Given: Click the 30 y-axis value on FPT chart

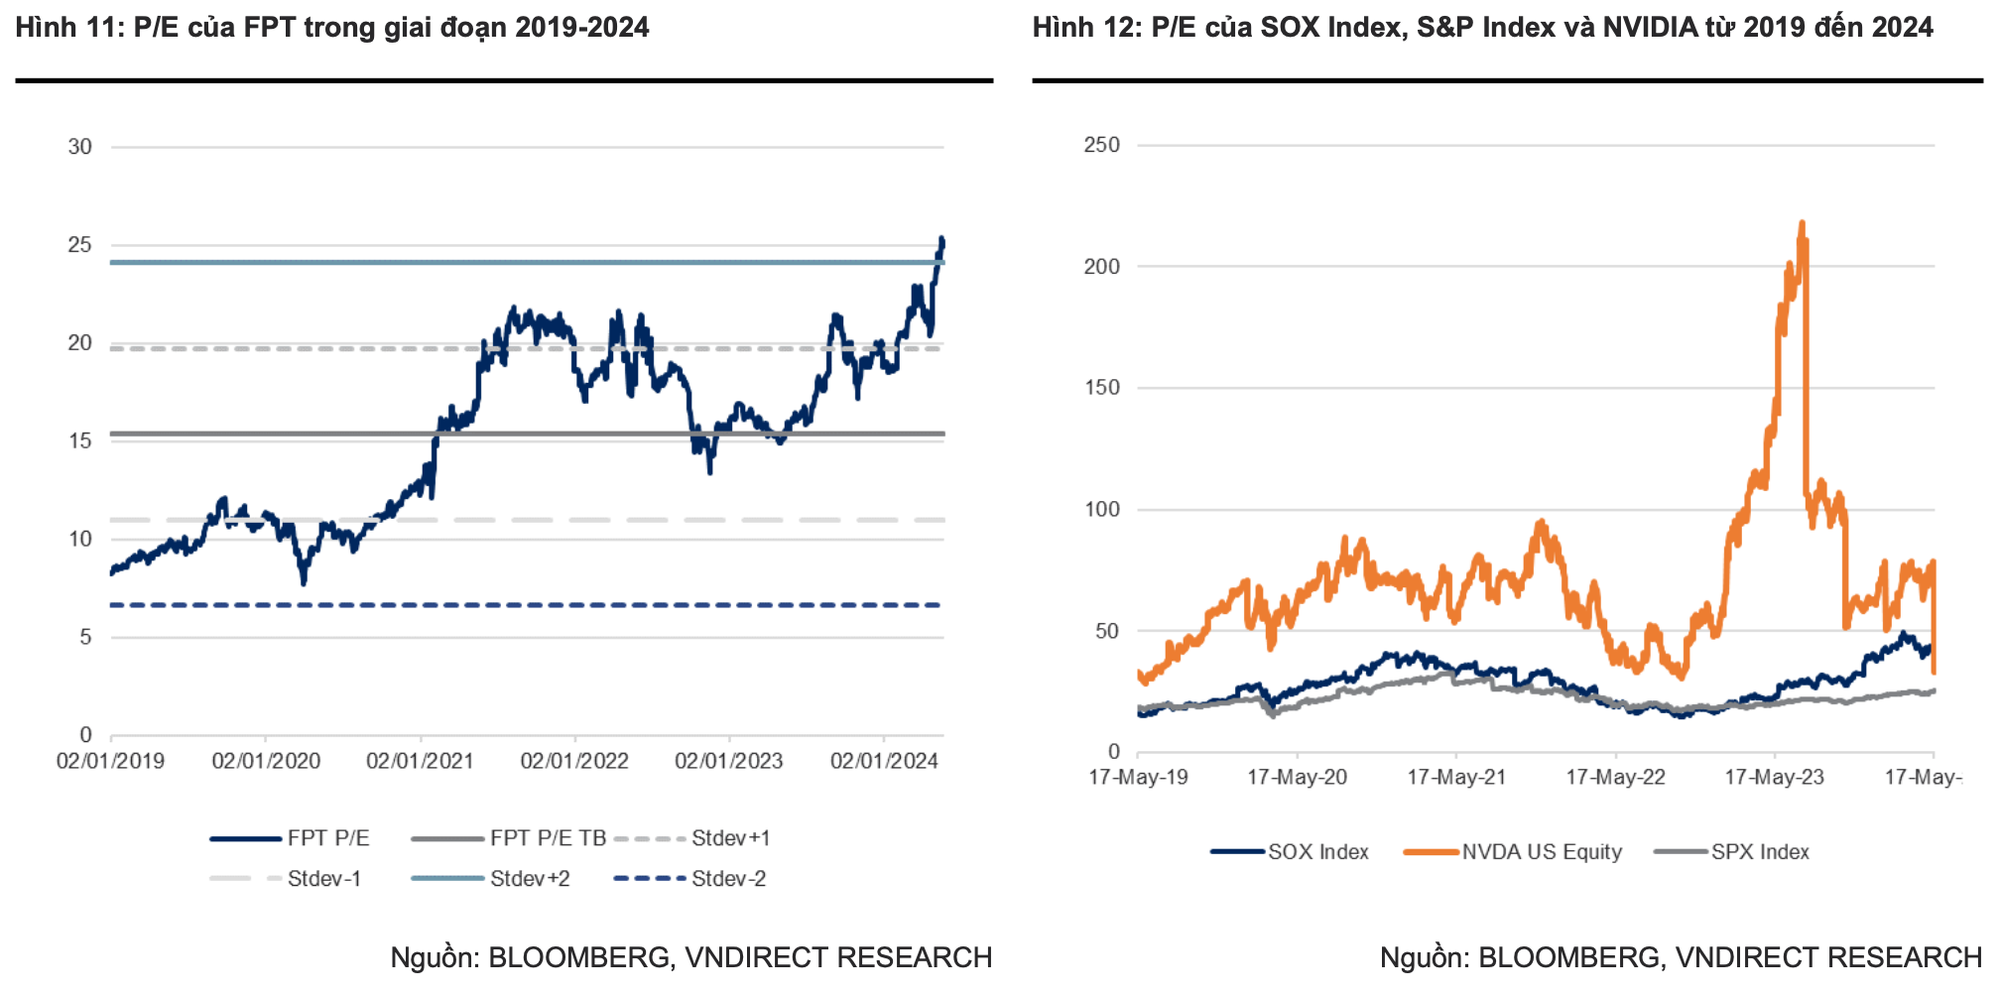Looking at the screenshot, I should point(80,147).
